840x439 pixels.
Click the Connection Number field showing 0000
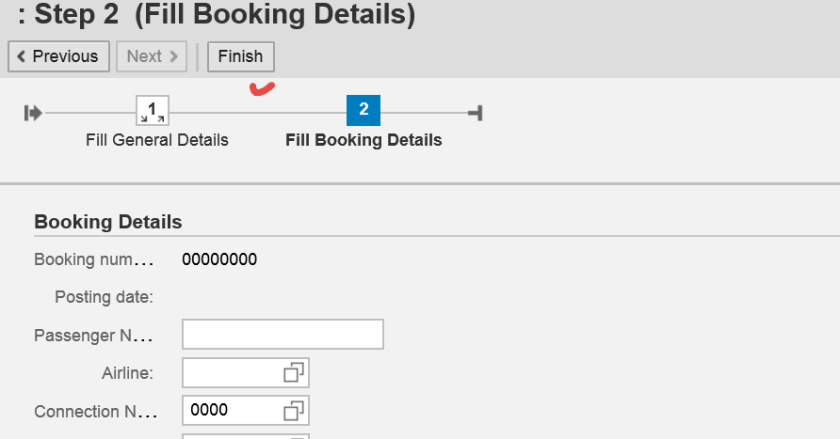click(230, 410)
